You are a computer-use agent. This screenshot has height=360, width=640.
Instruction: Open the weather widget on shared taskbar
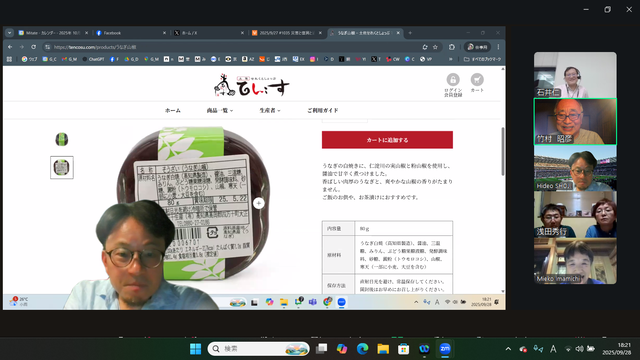click(x=19, y=302)
